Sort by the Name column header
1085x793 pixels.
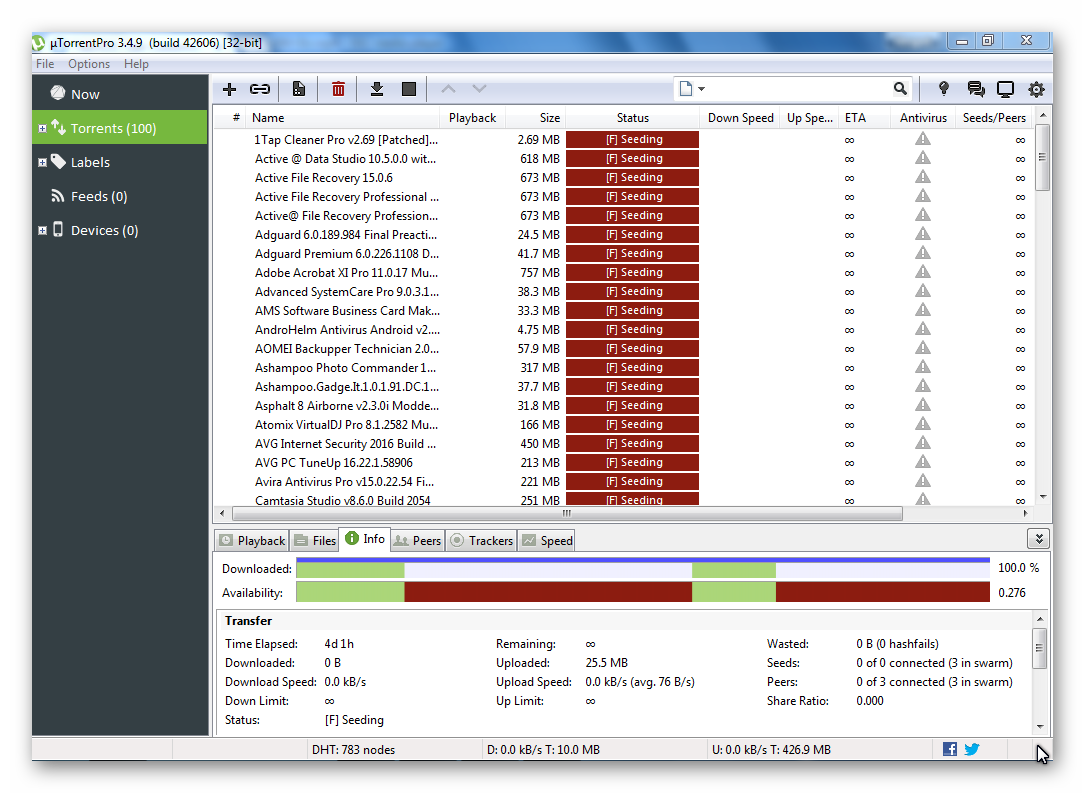(x=343, y=118)
